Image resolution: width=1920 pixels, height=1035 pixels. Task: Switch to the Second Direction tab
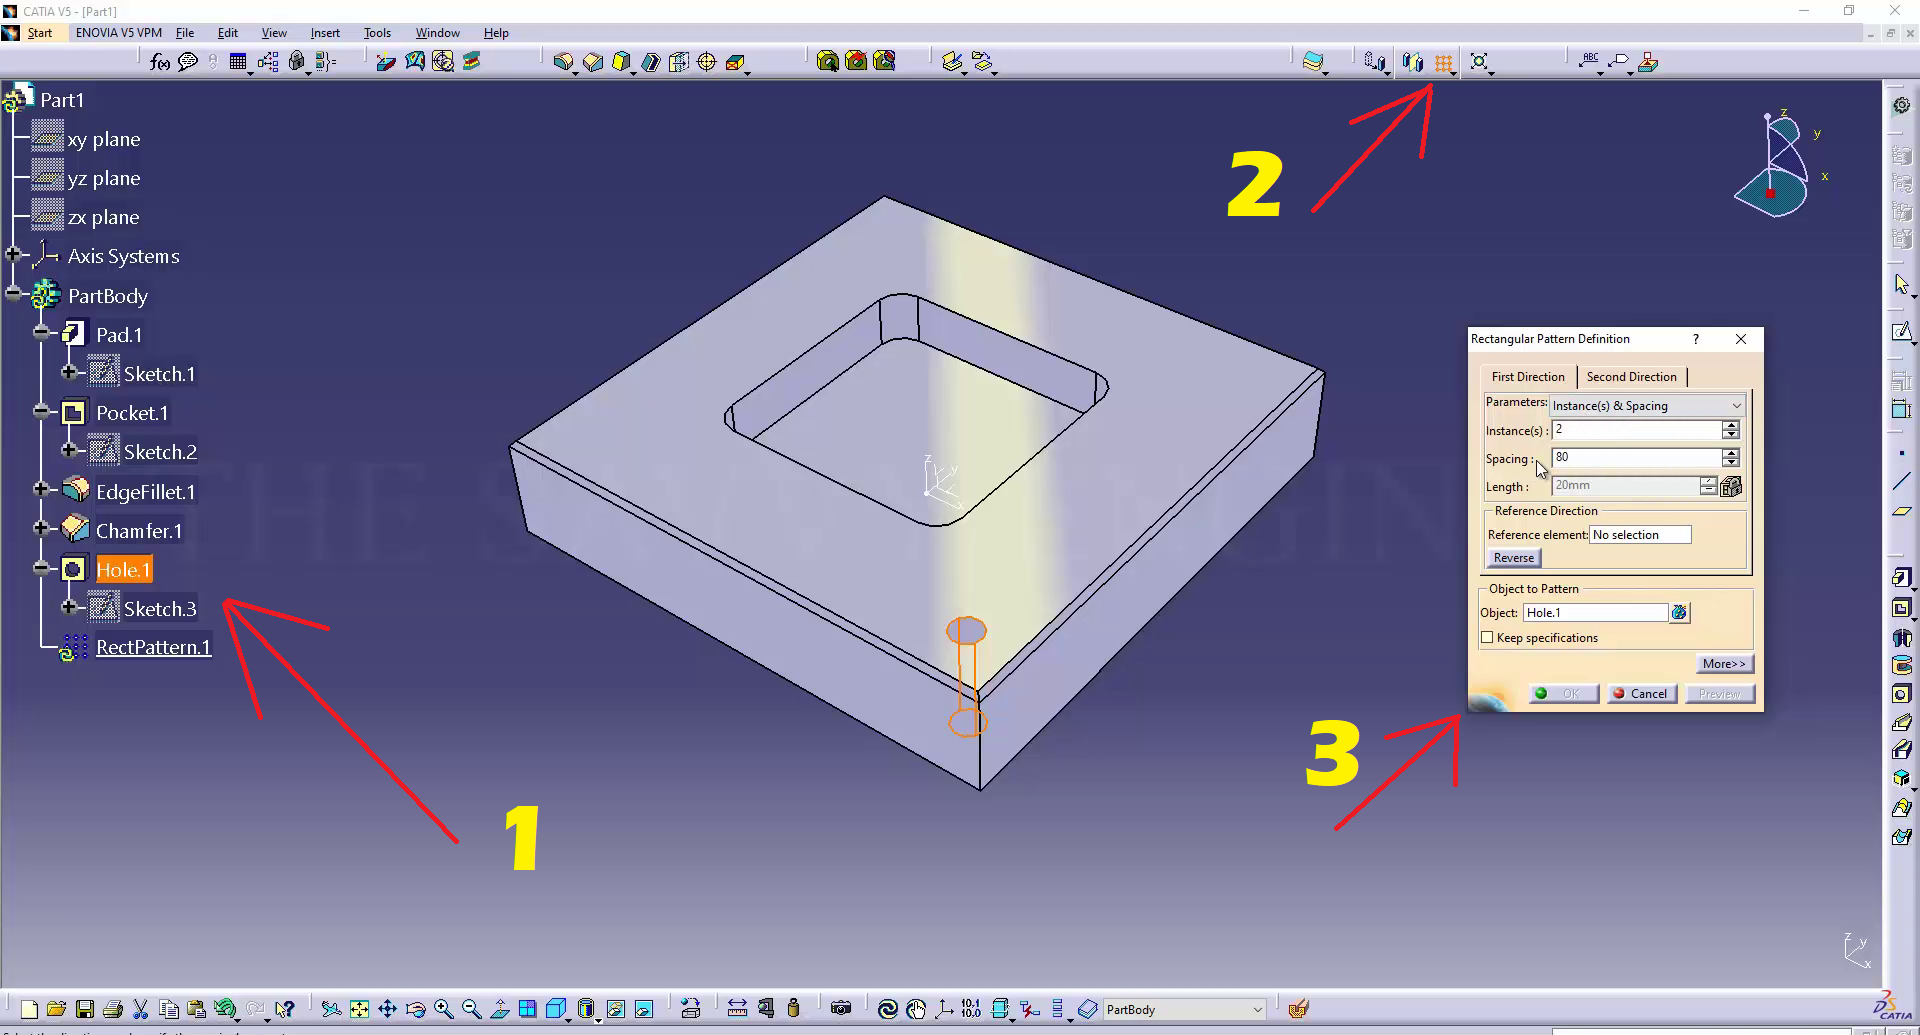point(1631,377)
